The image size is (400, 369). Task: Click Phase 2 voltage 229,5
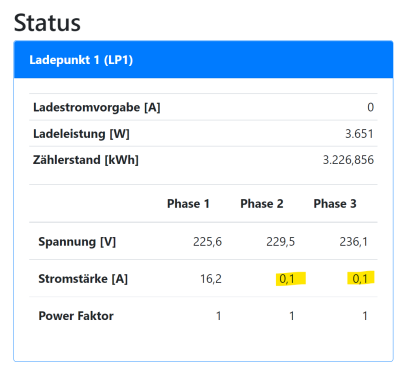click(x=280, y=241)
